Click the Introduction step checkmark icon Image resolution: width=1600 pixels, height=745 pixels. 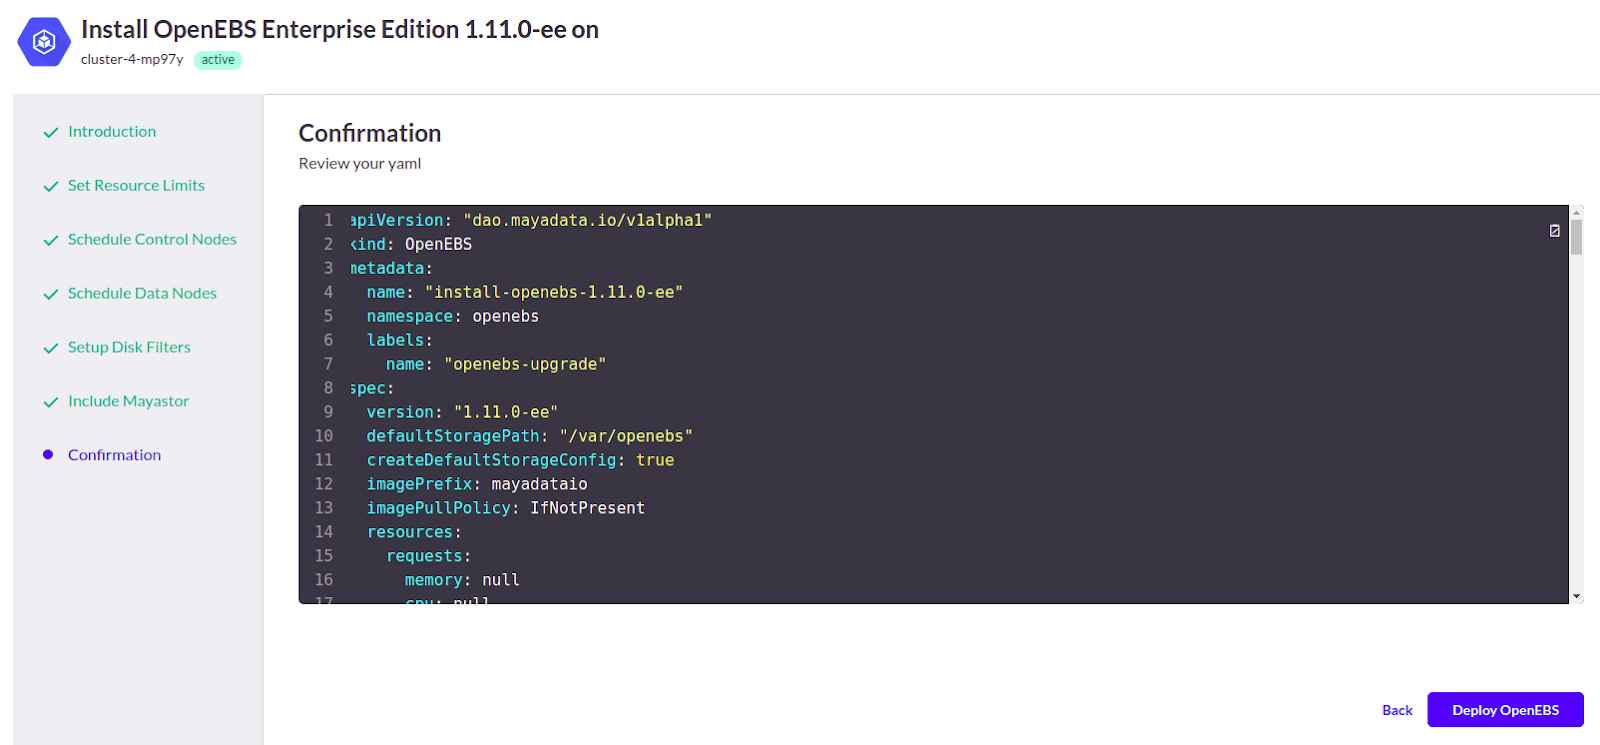(51, 132)
